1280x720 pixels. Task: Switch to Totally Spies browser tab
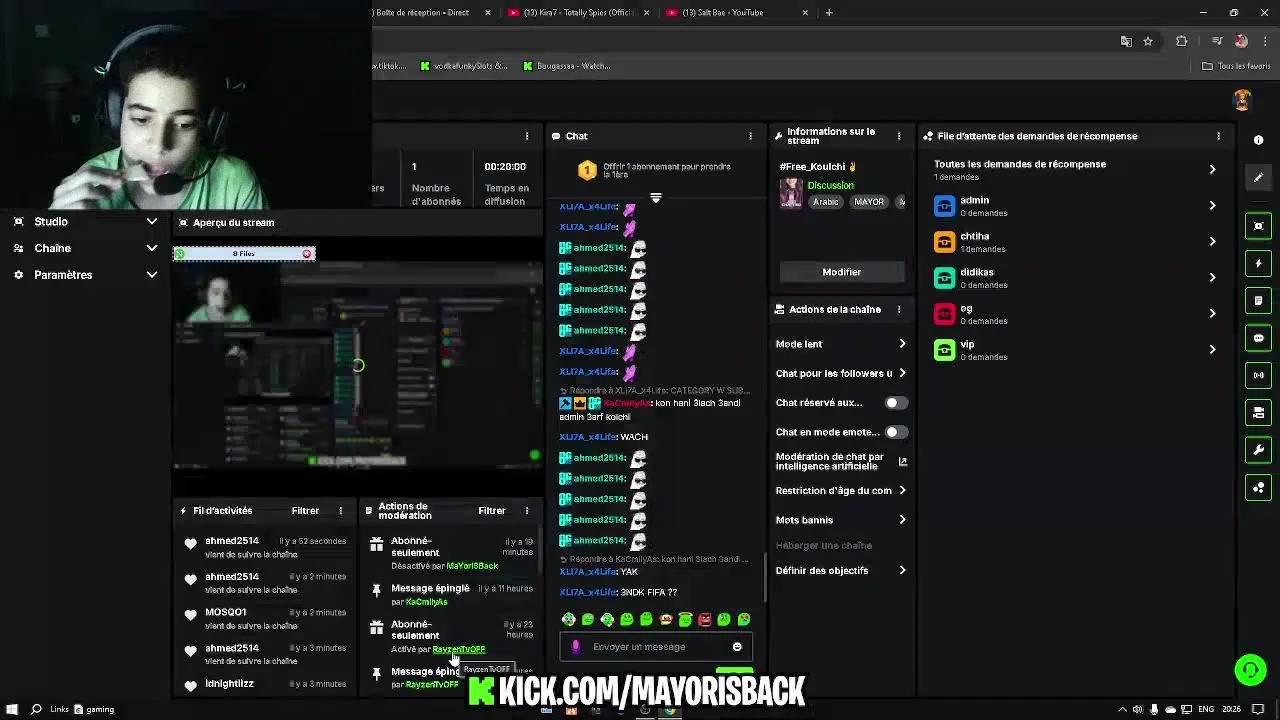[x=579, y=13]
